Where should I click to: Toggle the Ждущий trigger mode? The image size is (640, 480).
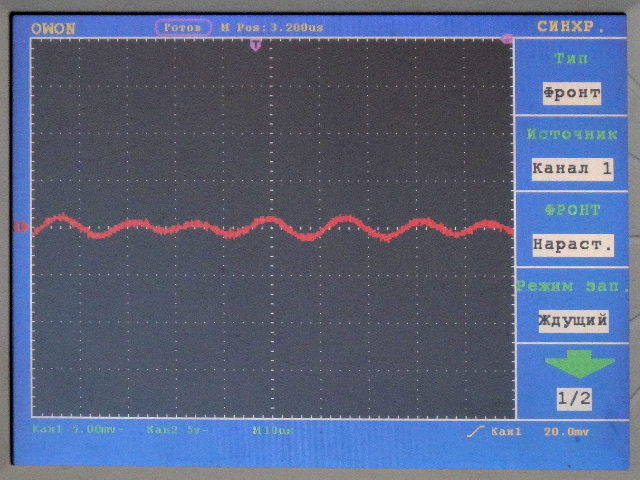tap(572, 321)
